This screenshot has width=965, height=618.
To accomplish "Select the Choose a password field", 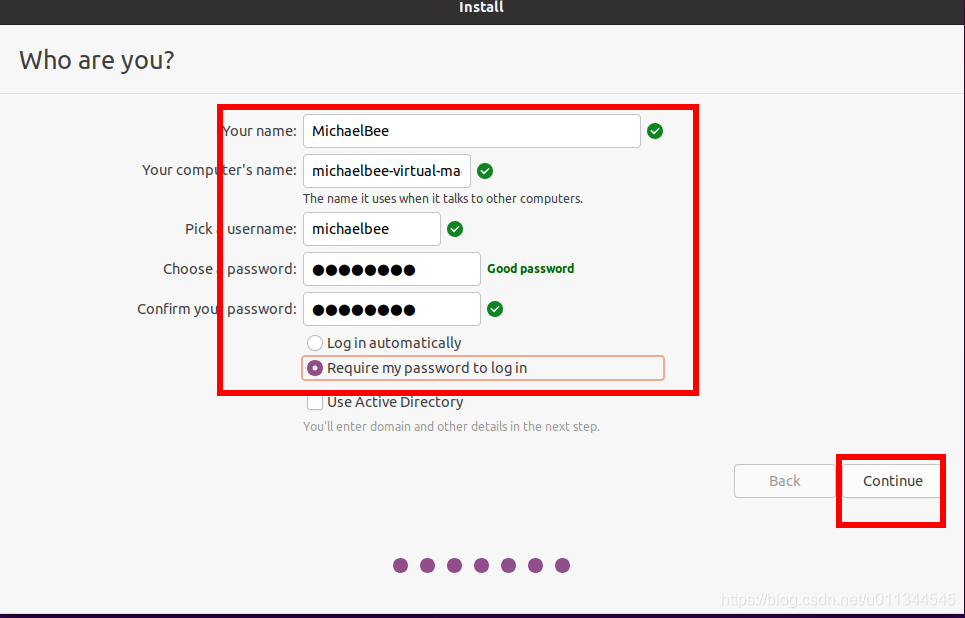I will point(391,269).
